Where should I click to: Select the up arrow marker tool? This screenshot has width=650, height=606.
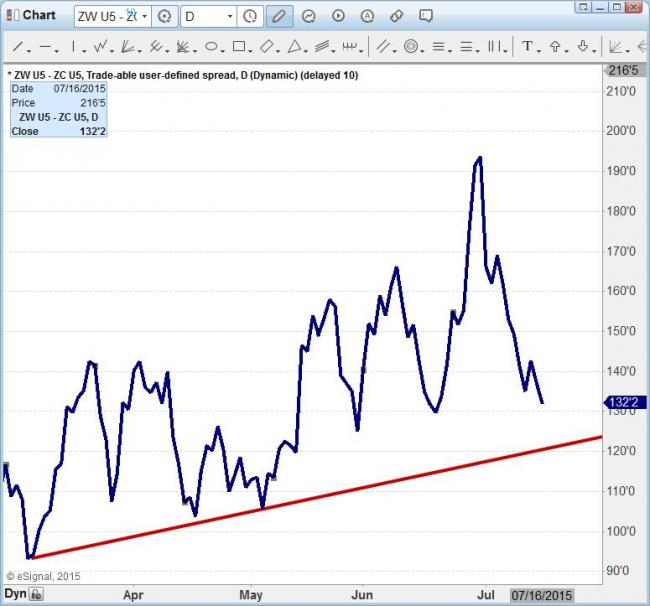coord(555,46)
